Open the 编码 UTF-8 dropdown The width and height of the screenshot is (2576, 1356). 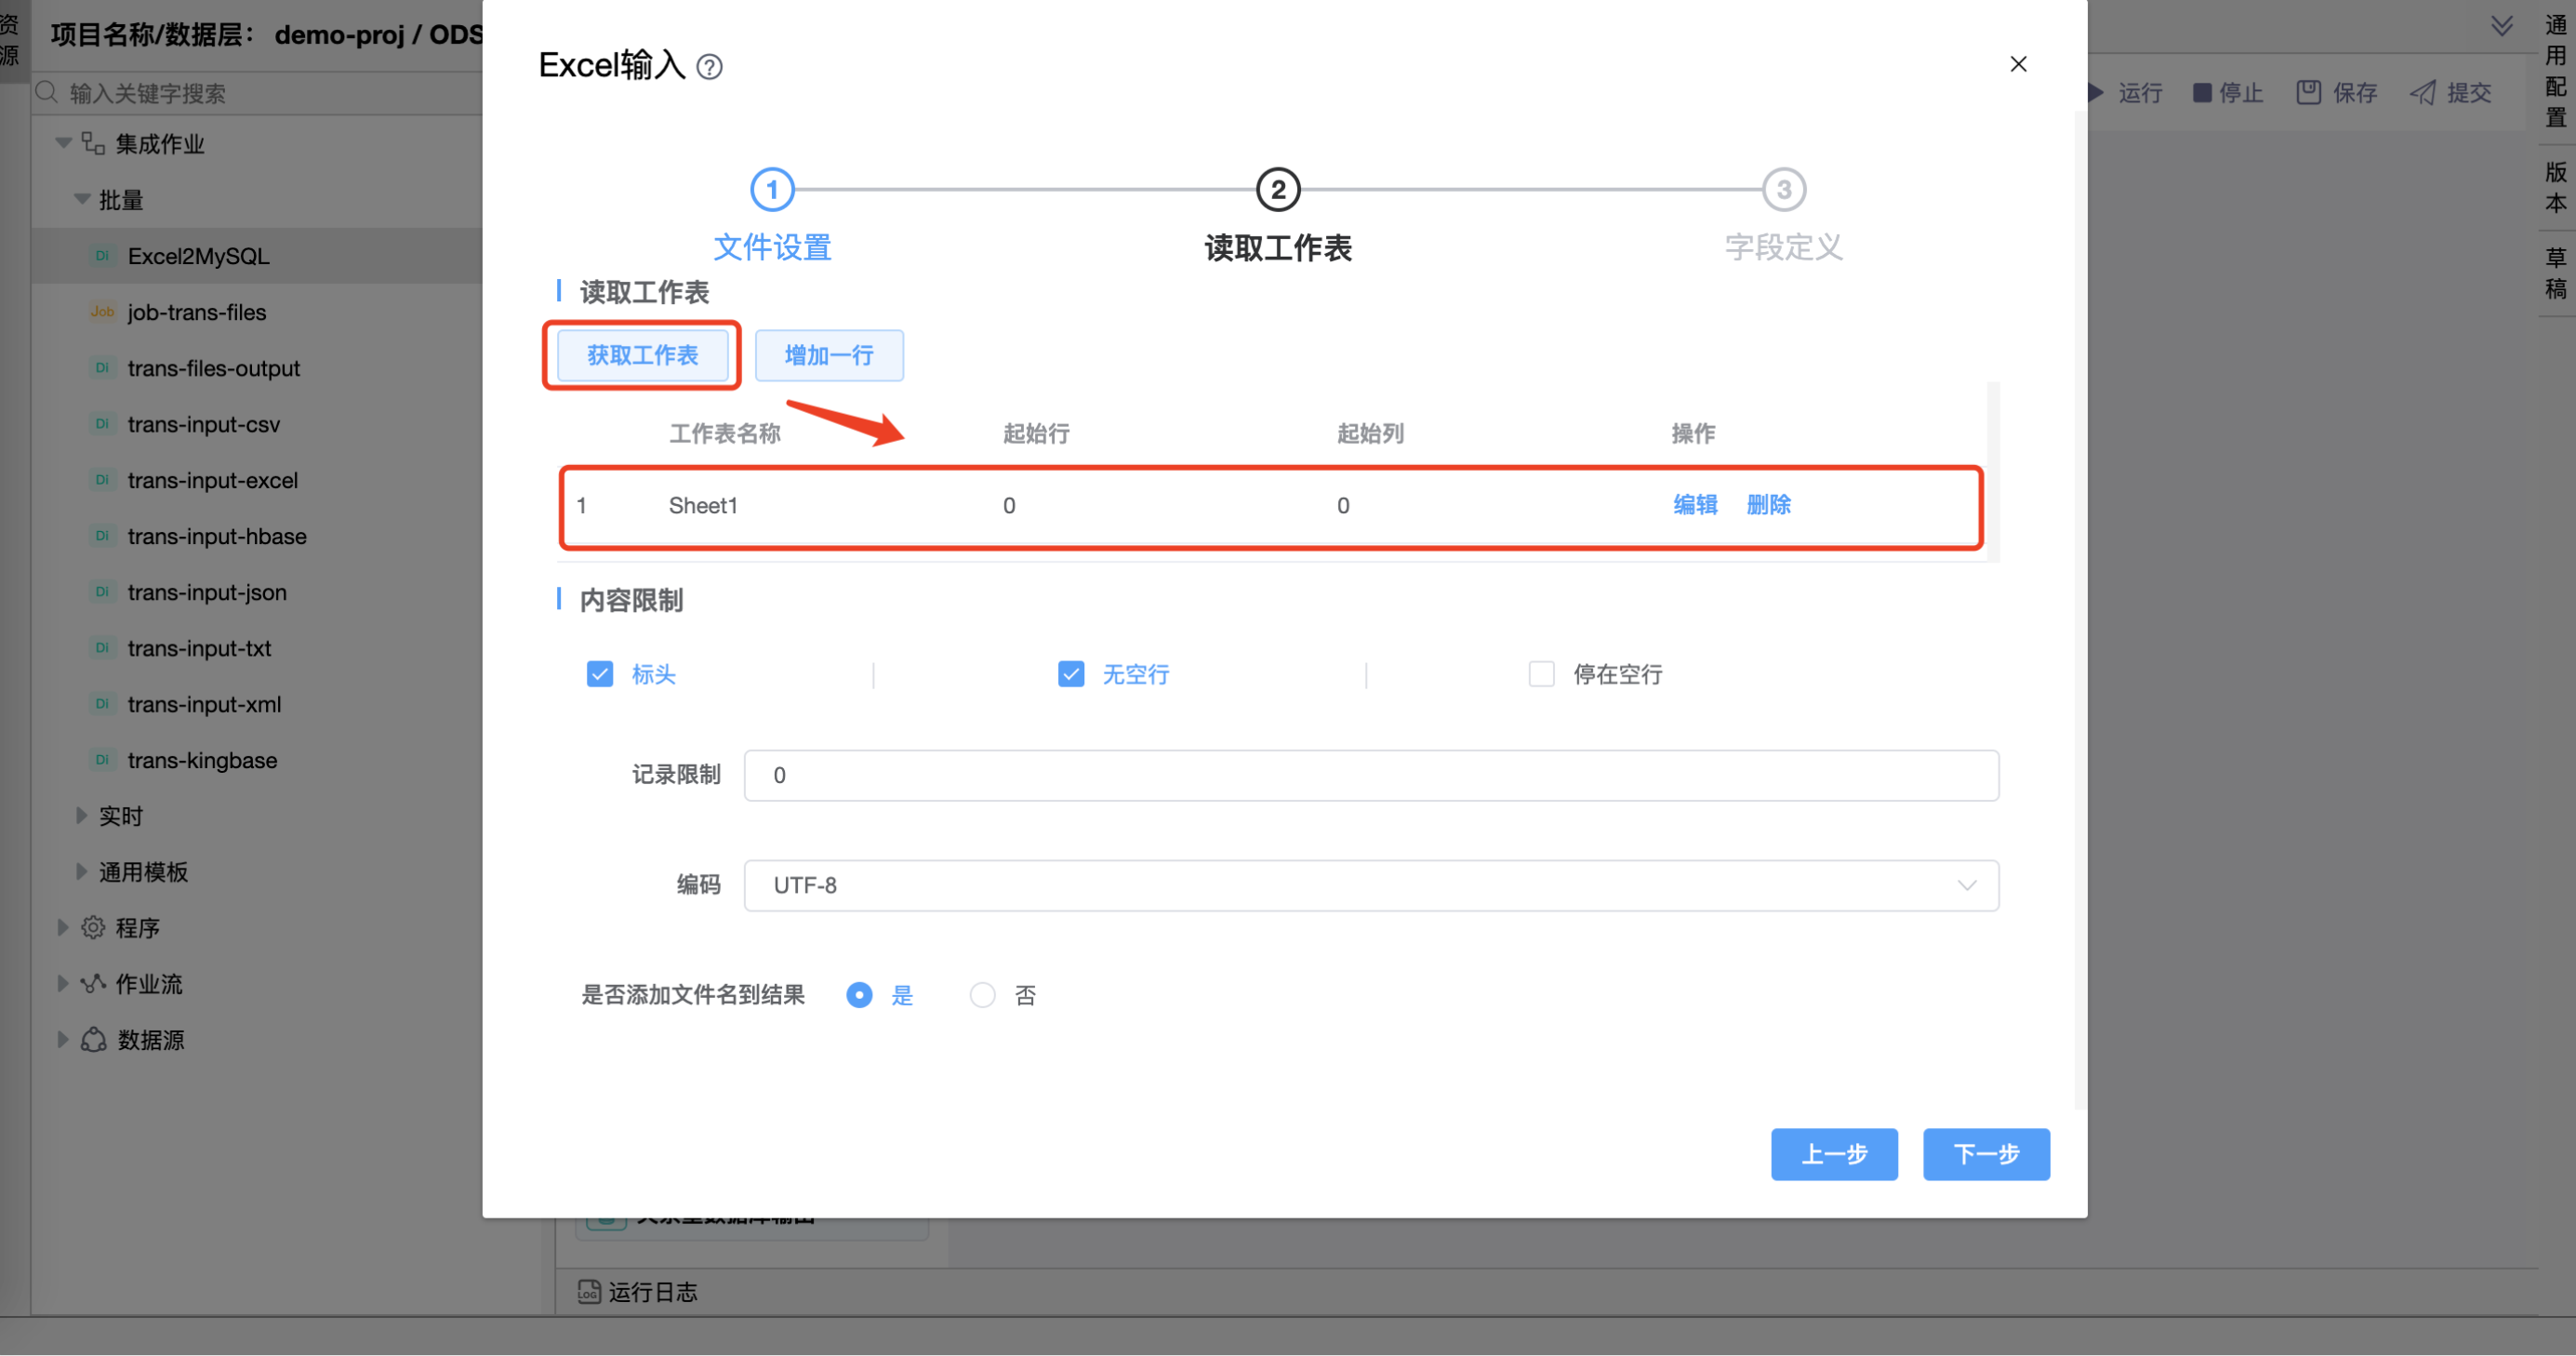coord(1370,885)
